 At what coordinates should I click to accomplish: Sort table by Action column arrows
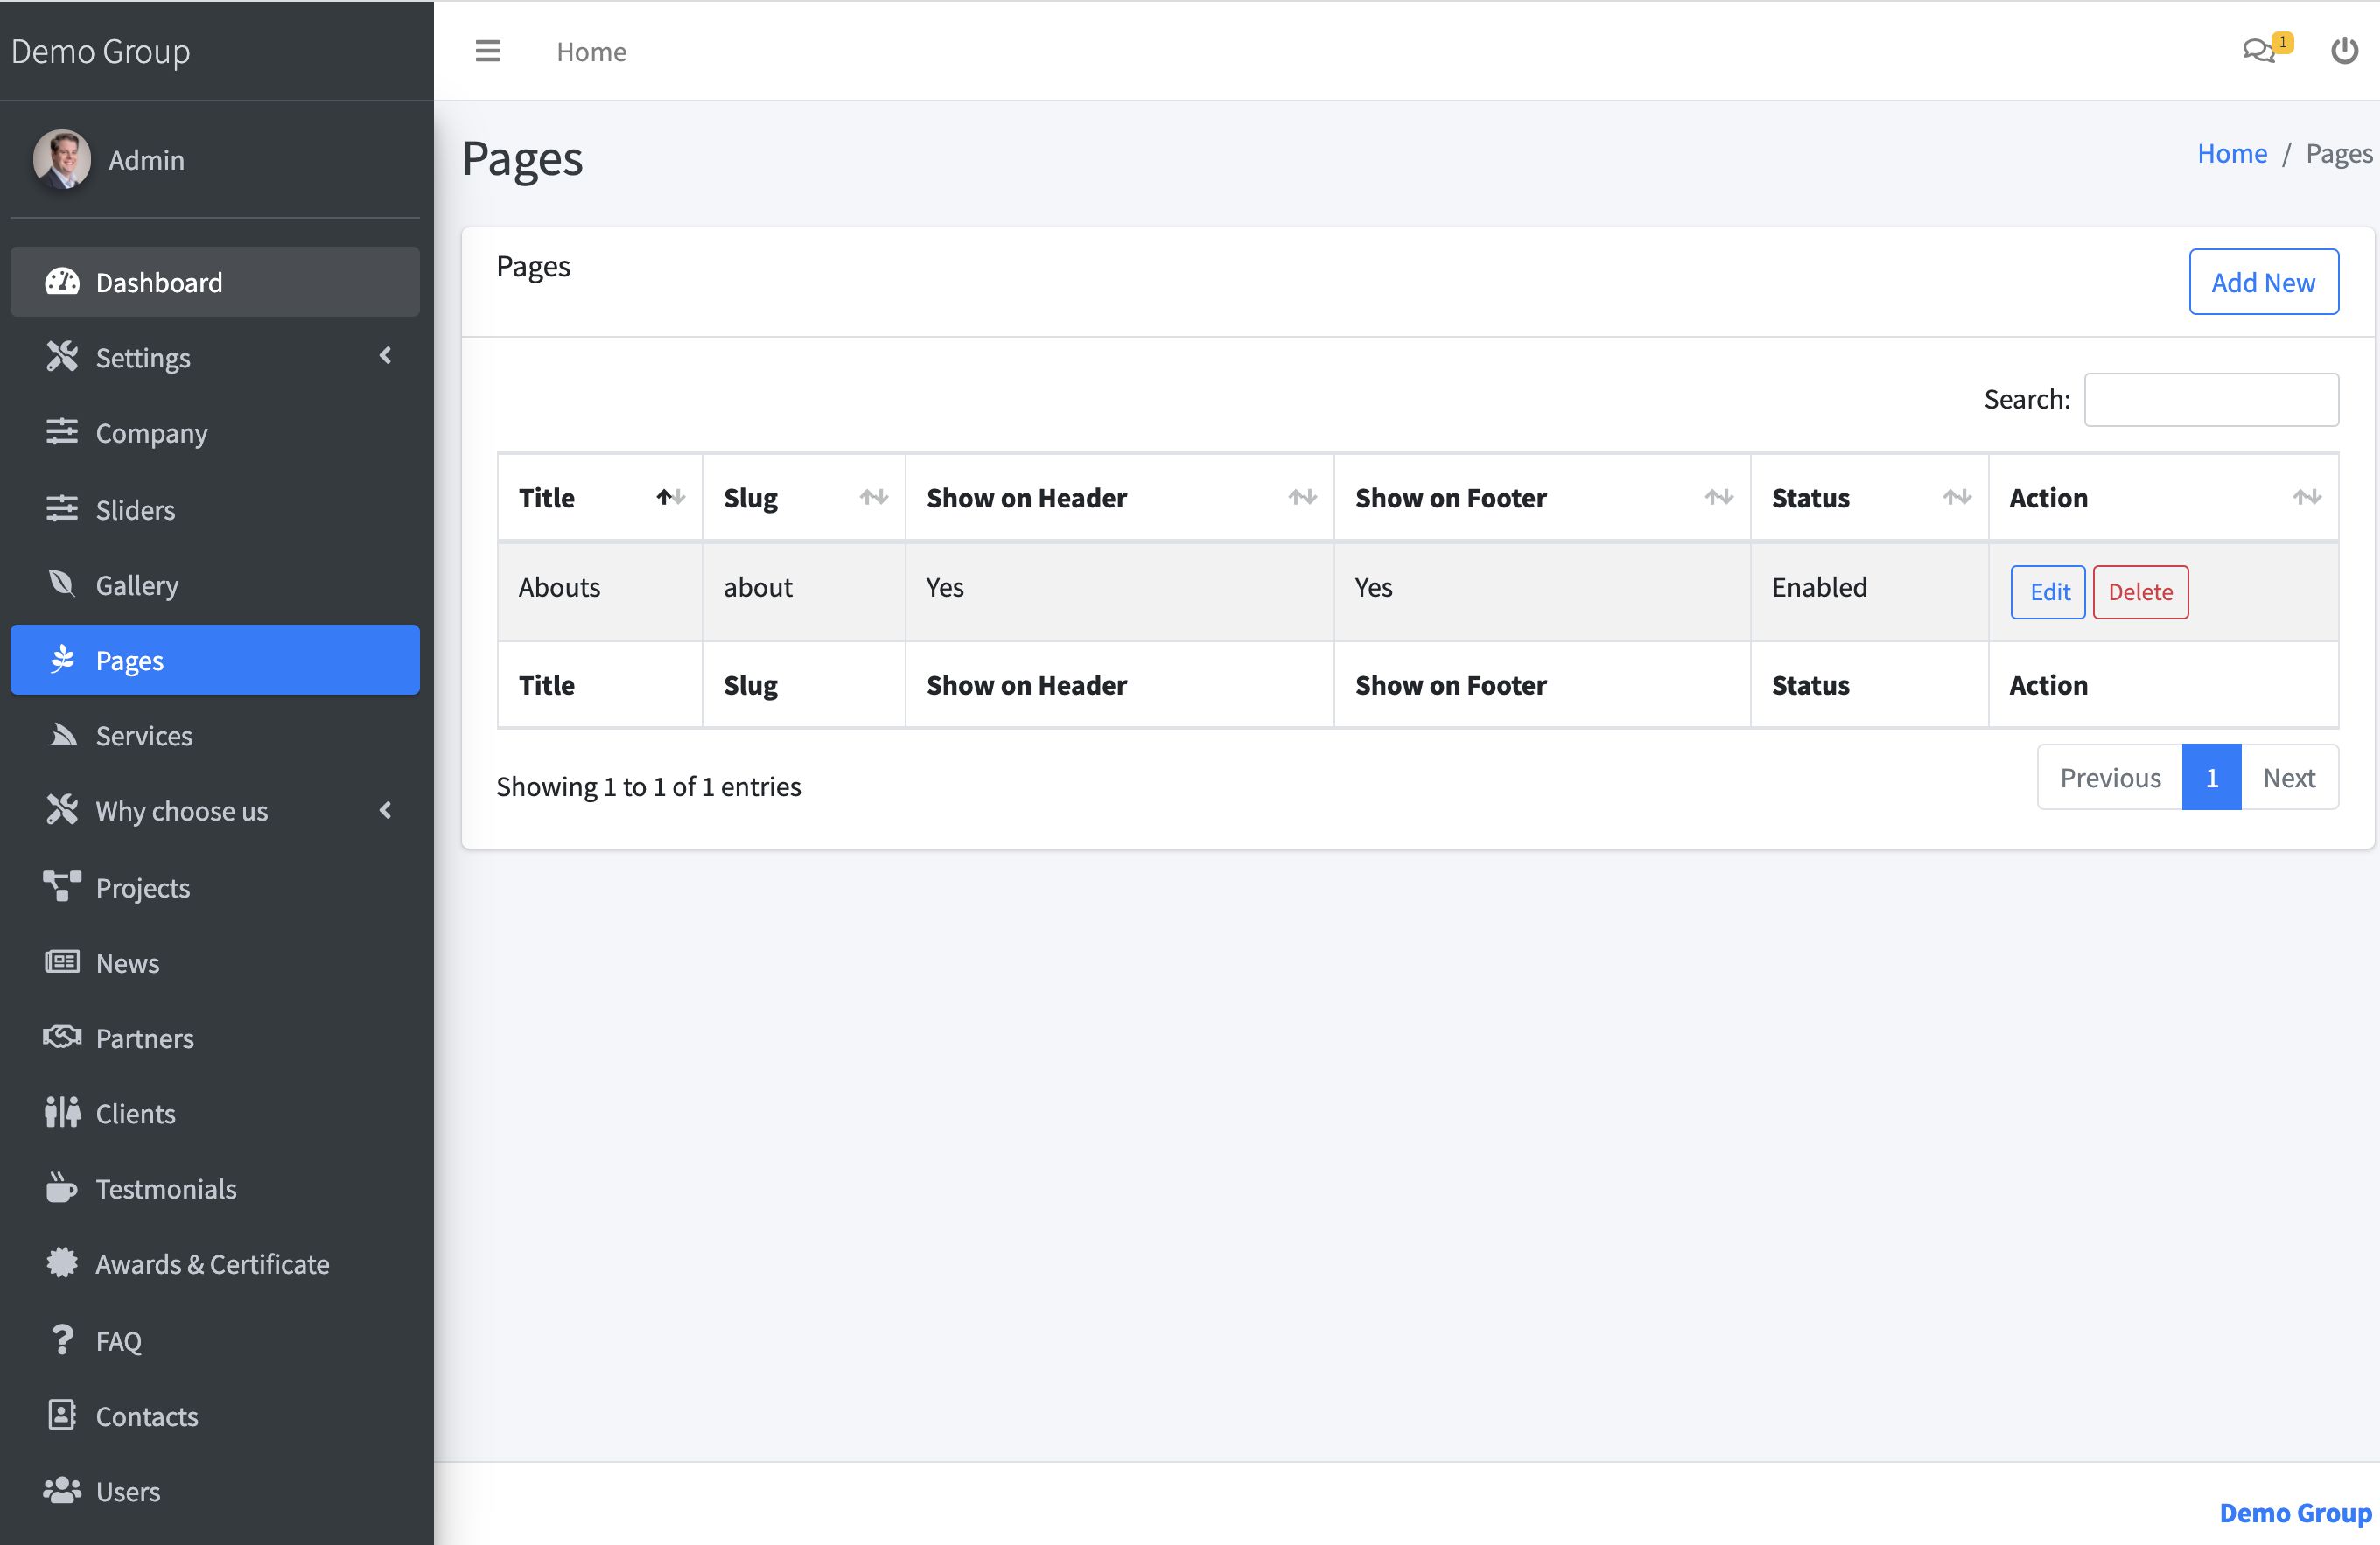coord(2307,497)
